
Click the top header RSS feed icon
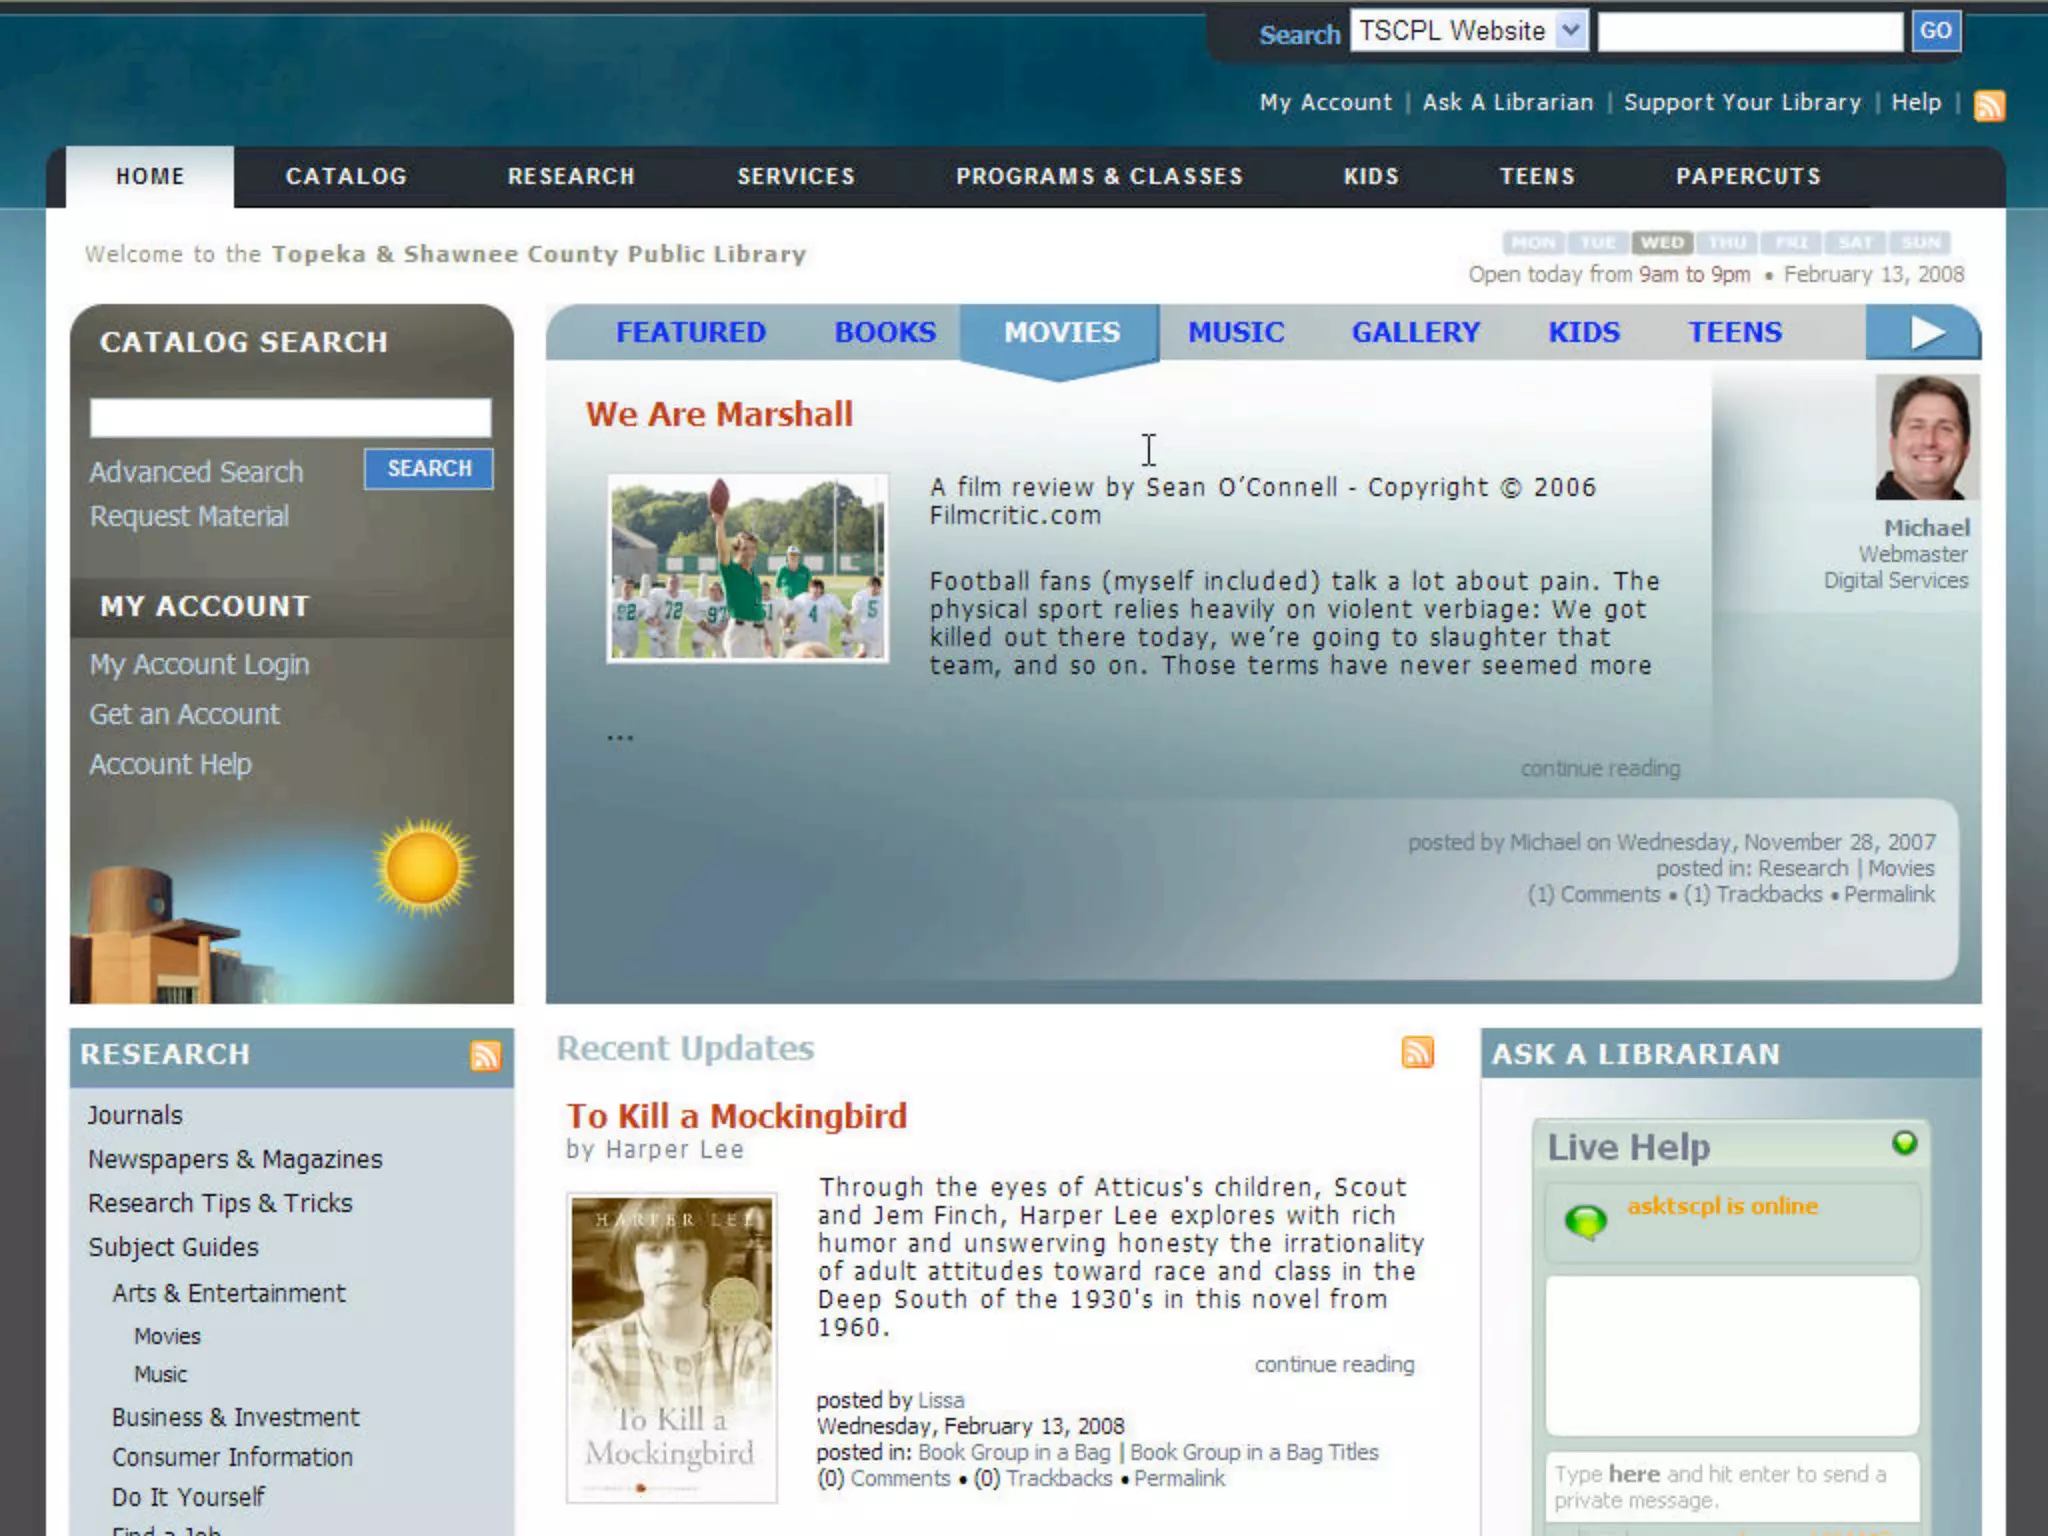1988,105
